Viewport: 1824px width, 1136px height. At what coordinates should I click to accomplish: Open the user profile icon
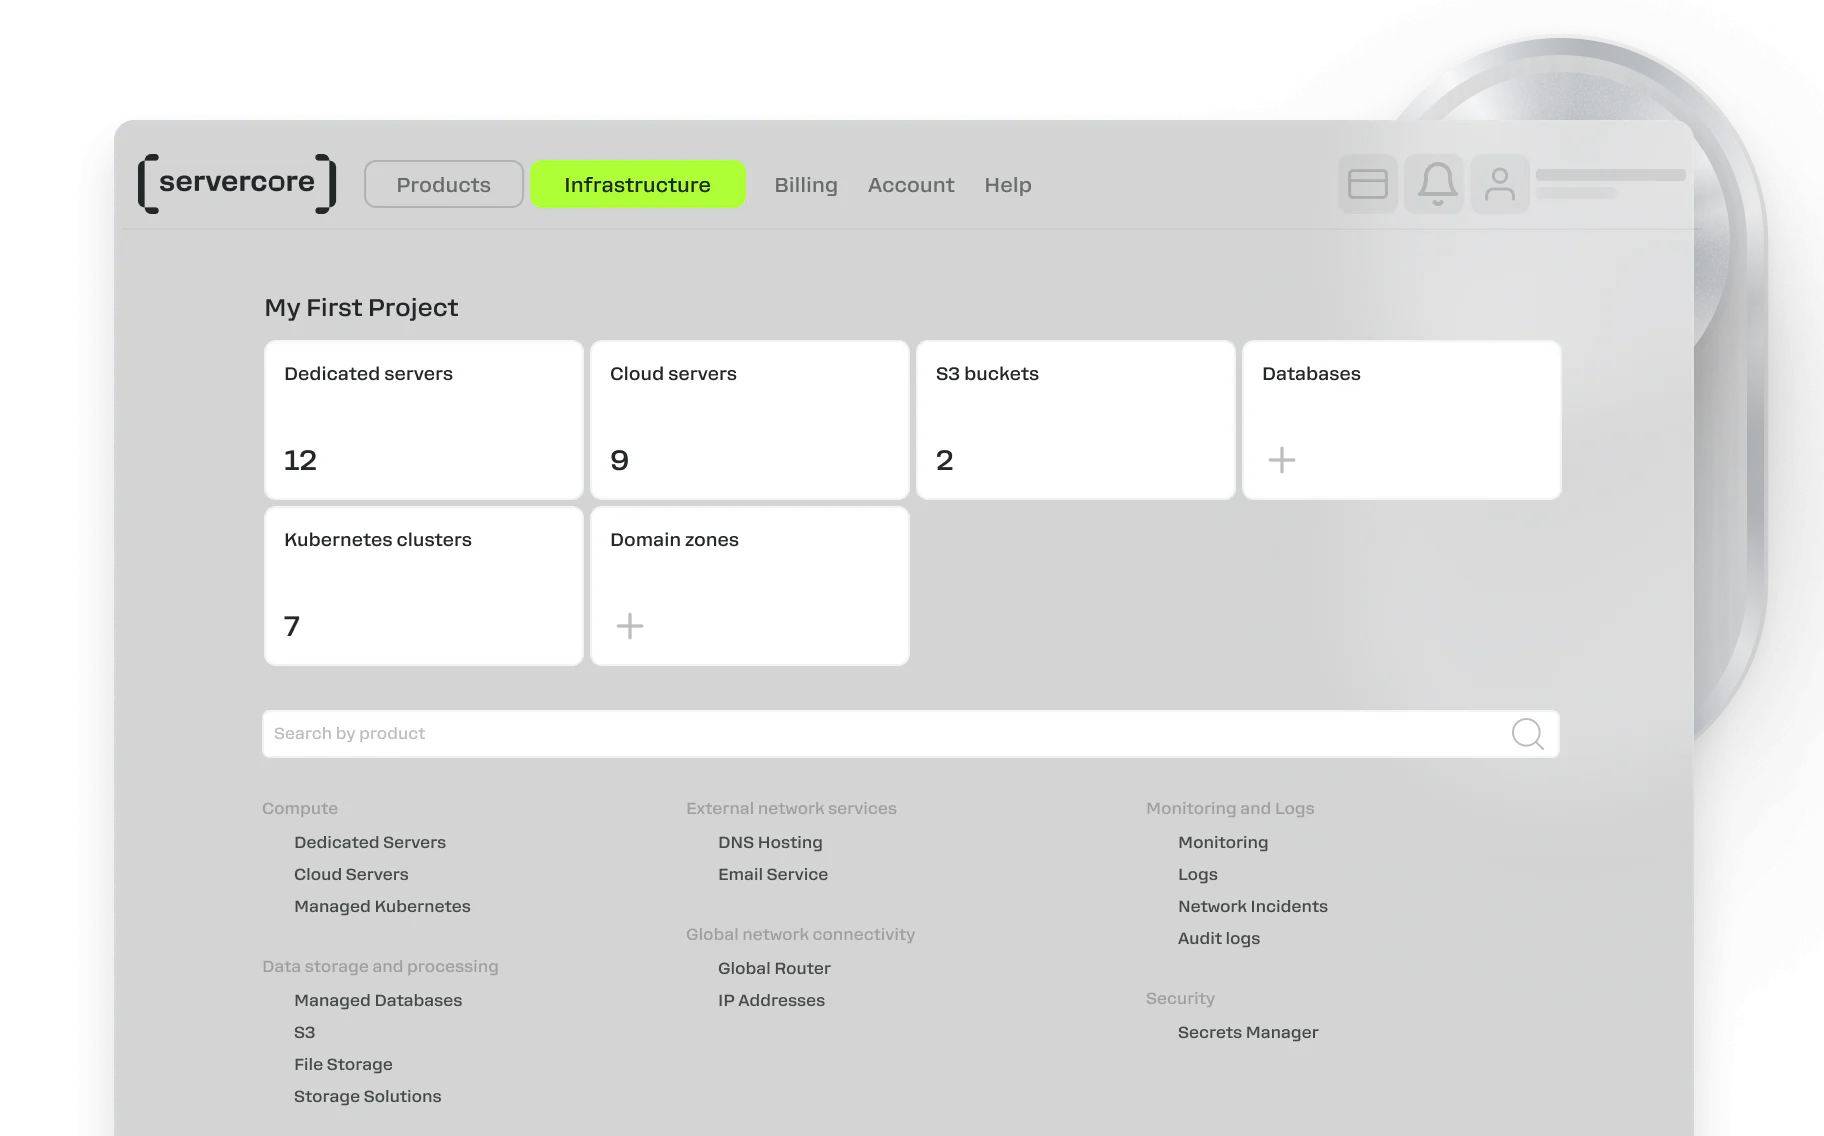[x=1499, y=184]
